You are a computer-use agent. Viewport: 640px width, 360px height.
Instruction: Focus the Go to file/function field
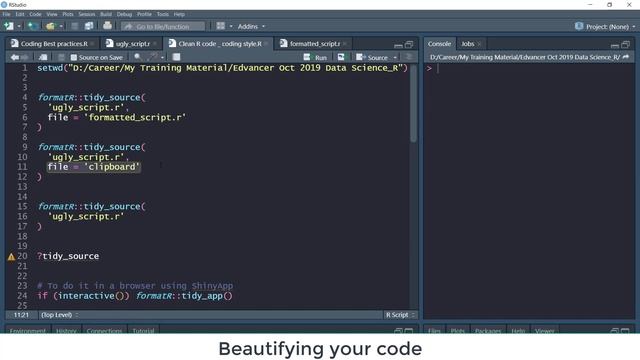(x=163, y=27)
